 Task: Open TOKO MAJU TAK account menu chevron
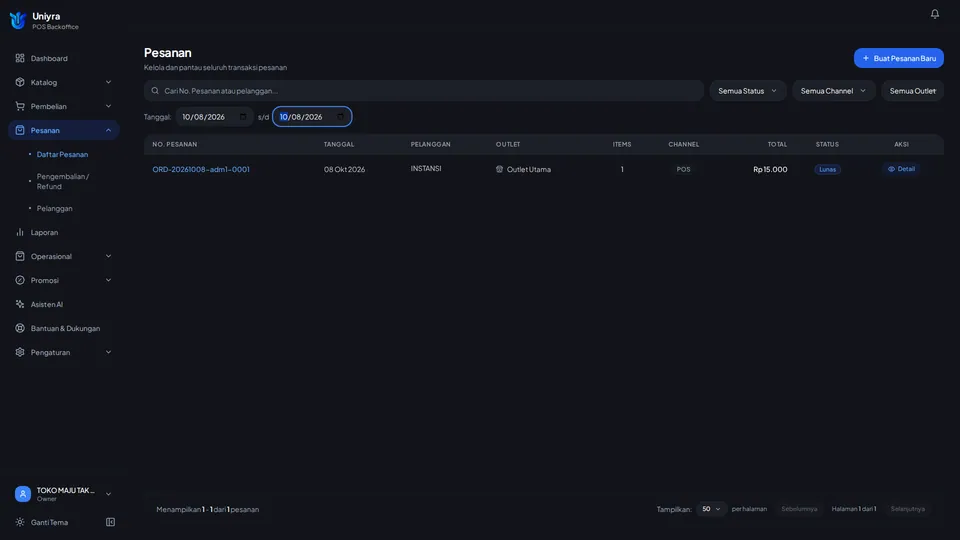point(108,494)
